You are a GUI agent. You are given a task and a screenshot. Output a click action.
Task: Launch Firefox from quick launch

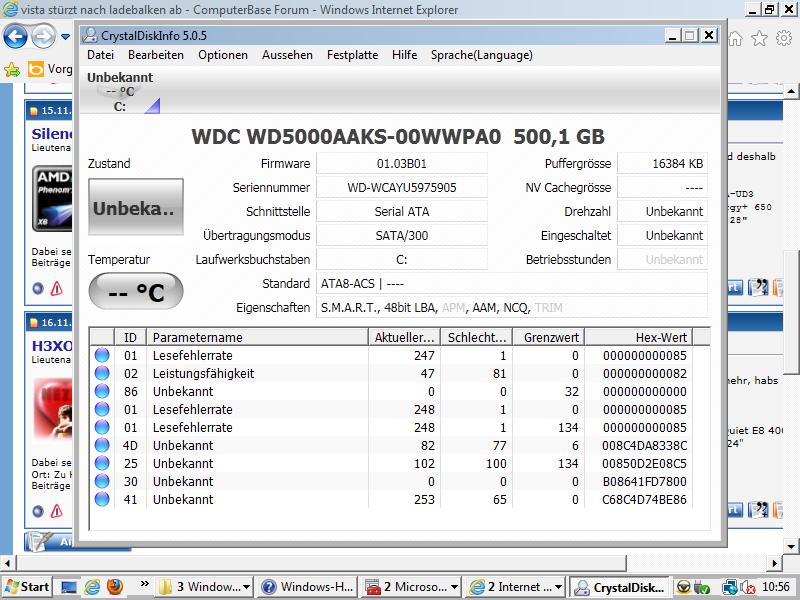point(115,587)
